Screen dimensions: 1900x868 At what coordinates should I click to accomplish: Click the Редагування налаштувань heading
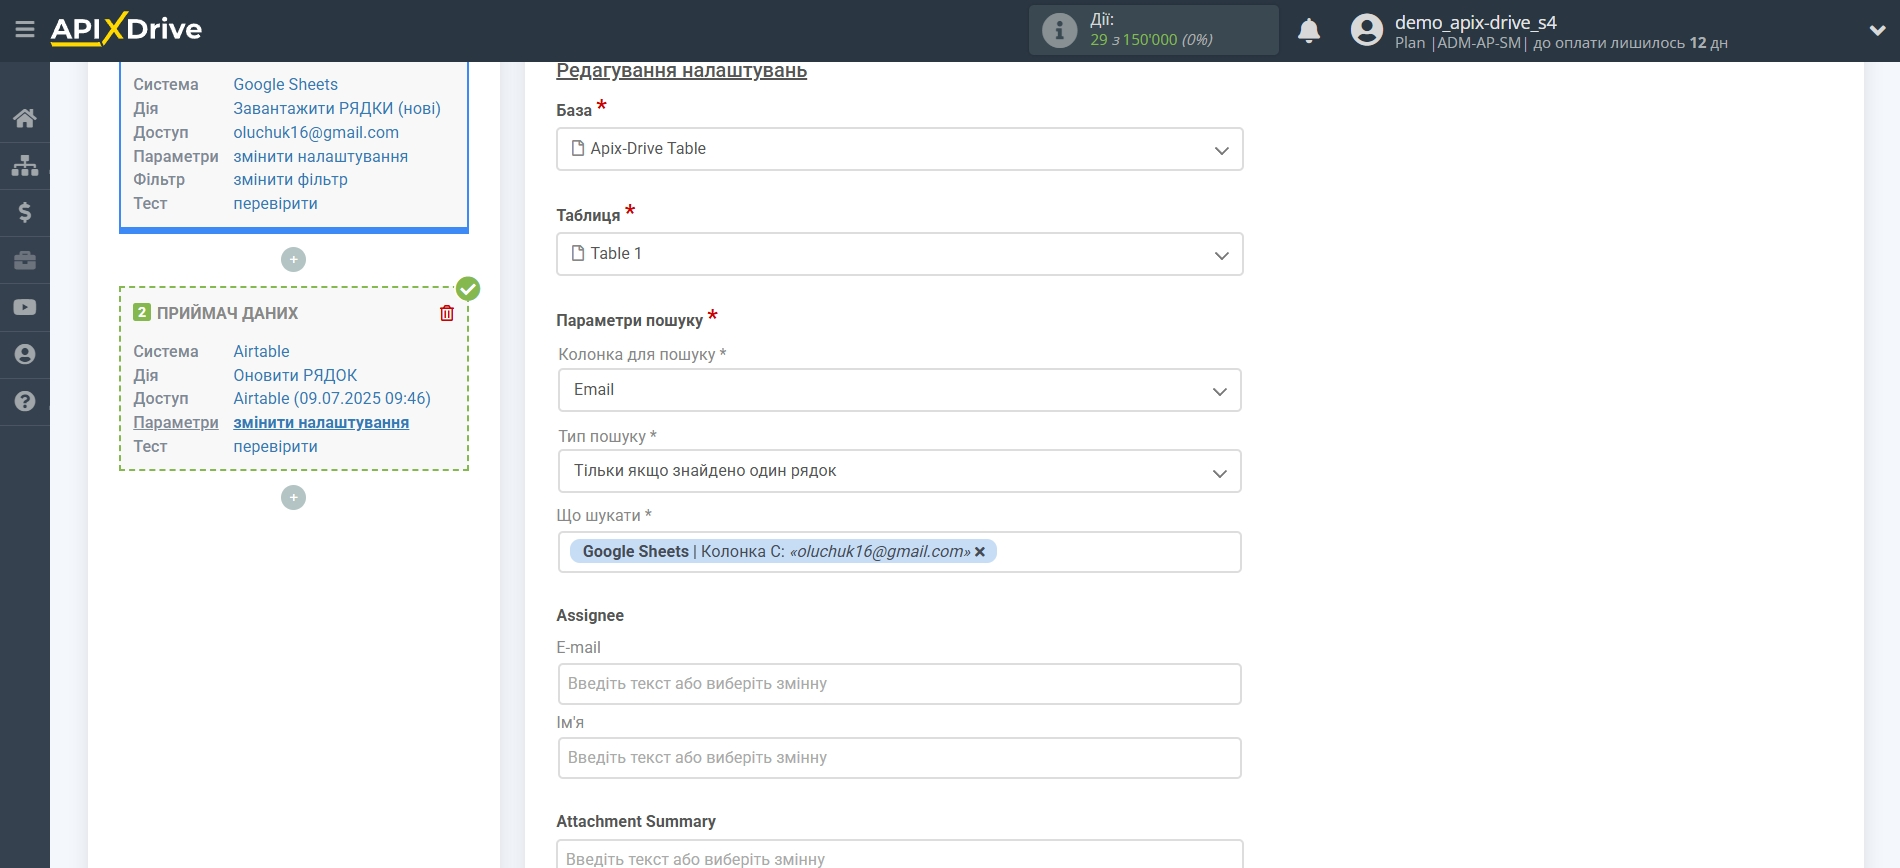682,71
